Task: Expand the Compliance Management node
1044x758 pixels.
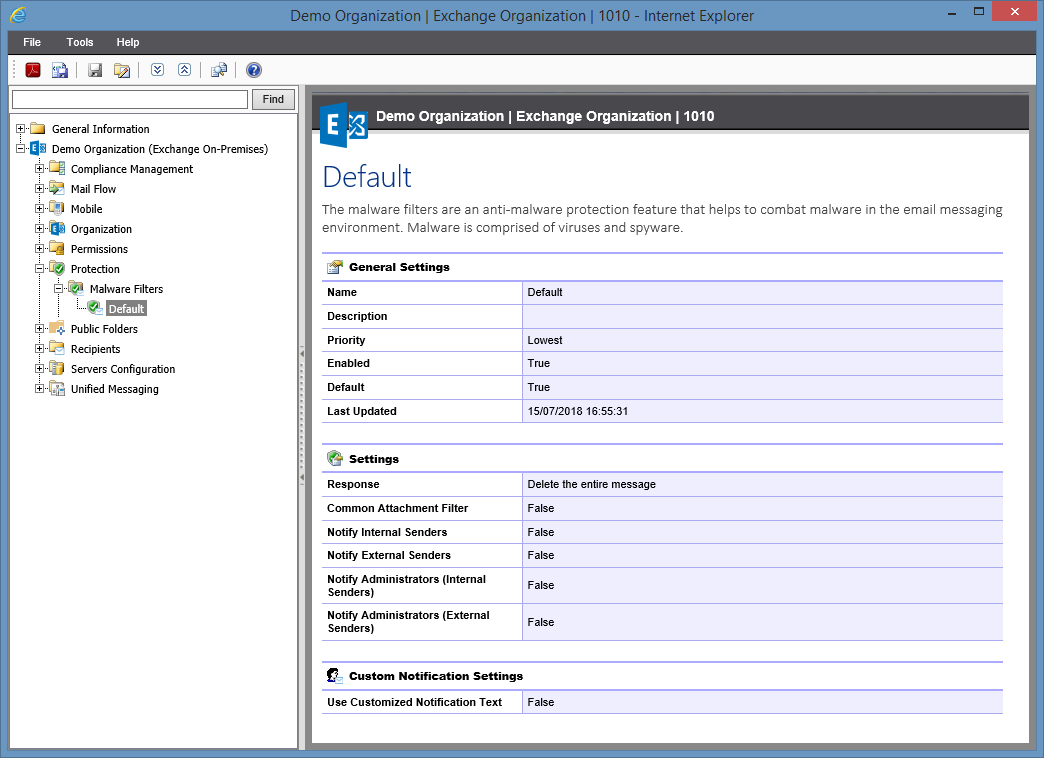Action: [x=39, y=169]
